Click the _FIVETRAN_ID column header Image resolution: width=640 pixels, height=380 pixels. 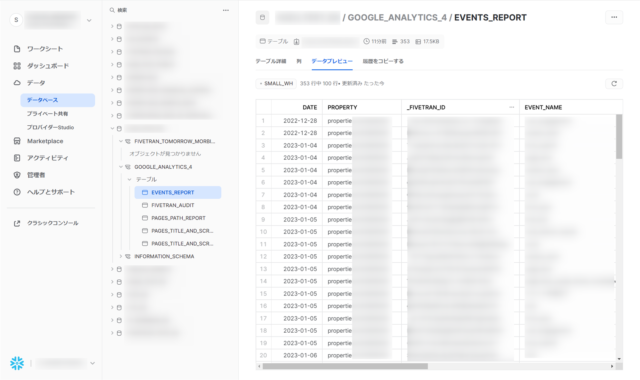click(460, 107)
